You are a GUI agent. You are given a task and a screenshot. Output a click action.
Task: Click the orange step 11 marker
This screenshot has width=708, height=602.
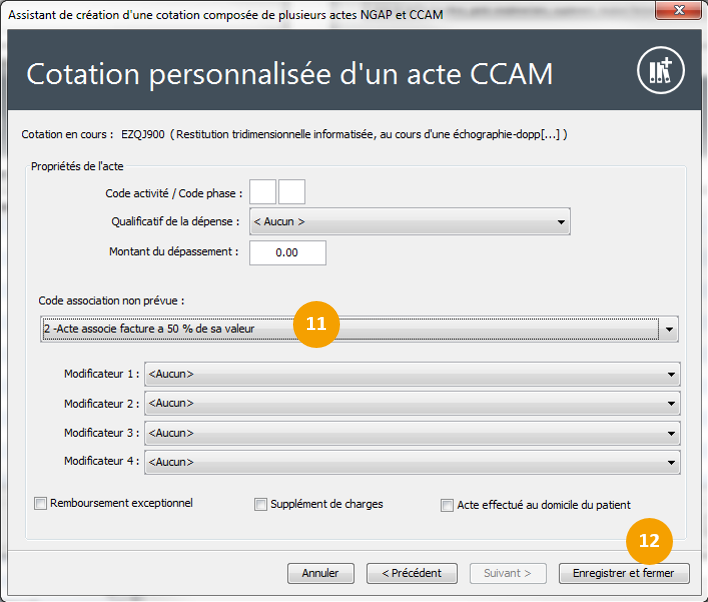click(x=316, y=324)
